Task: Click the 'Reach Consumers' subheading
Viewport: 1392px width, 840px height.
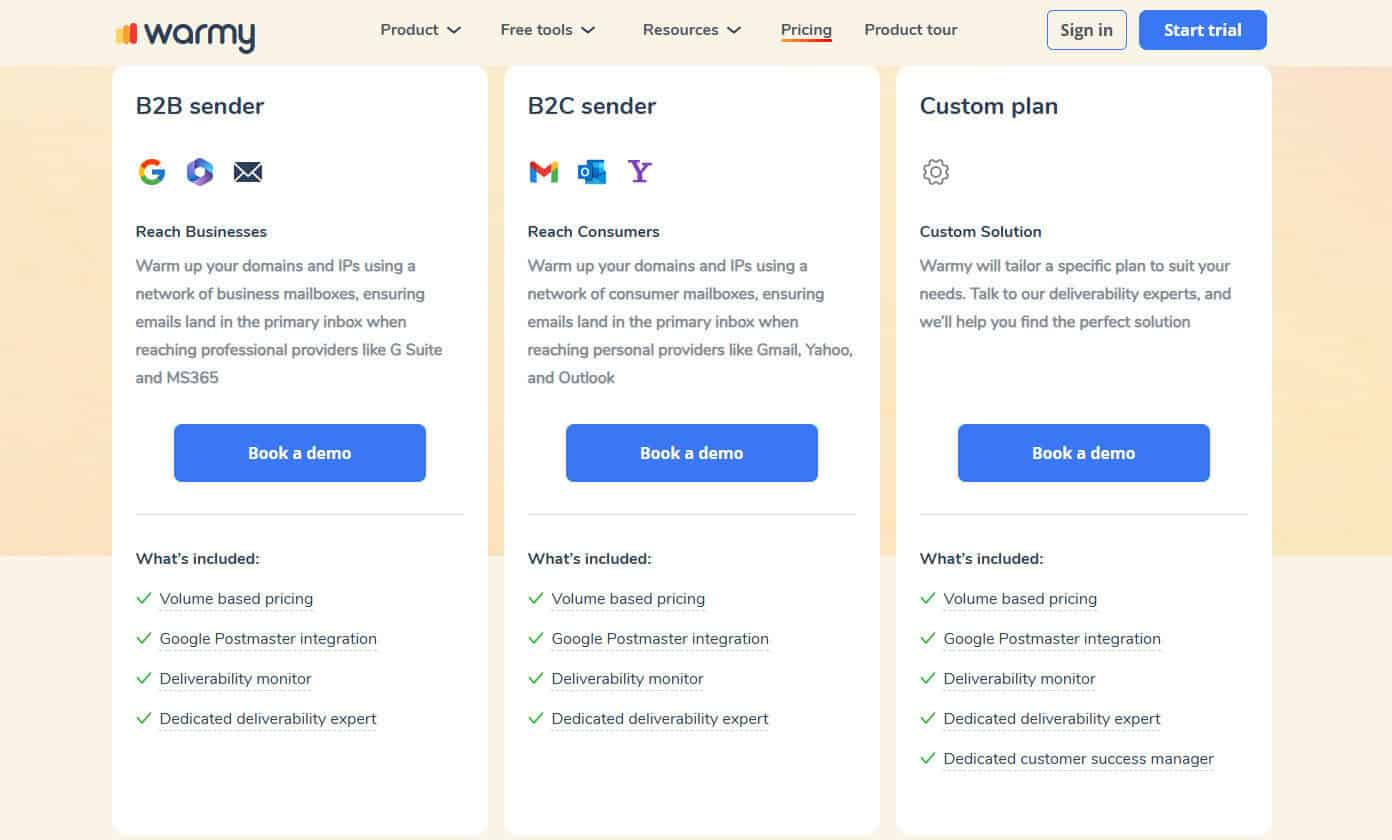Action: pyautogui.click(x=594, y=231)
